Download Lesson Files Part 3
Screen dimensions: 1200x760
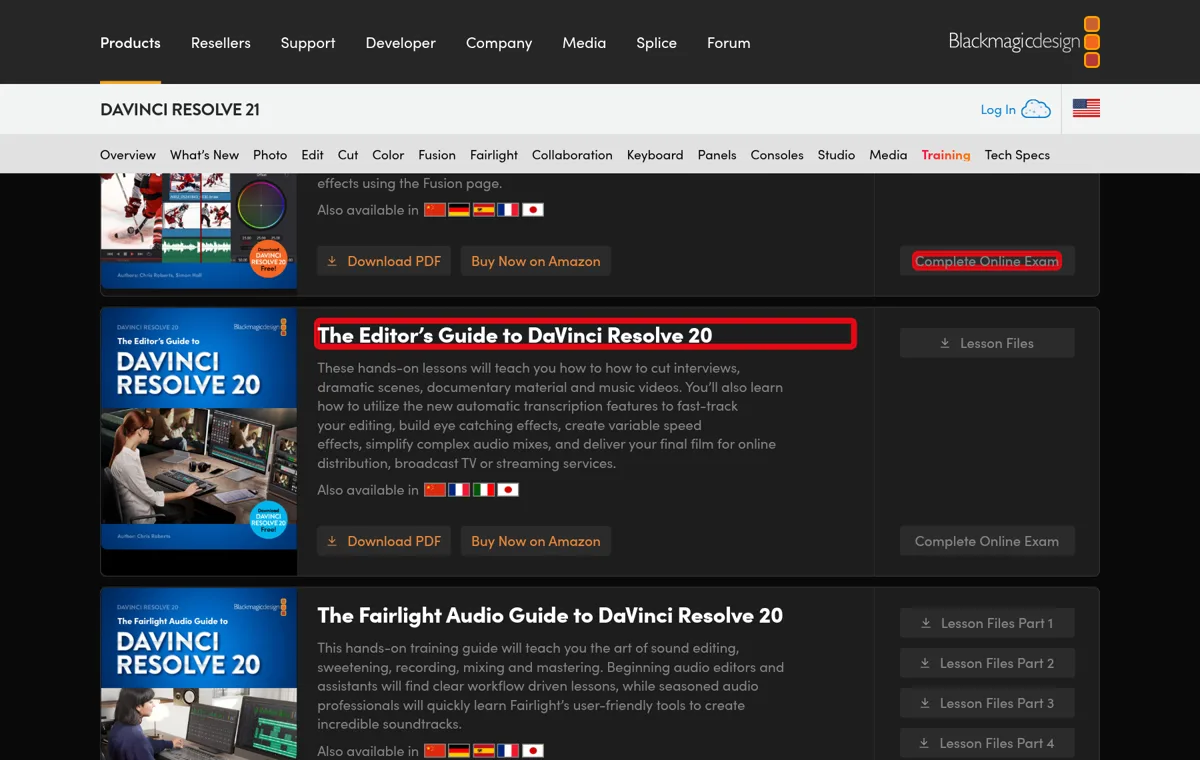[987, 703]
